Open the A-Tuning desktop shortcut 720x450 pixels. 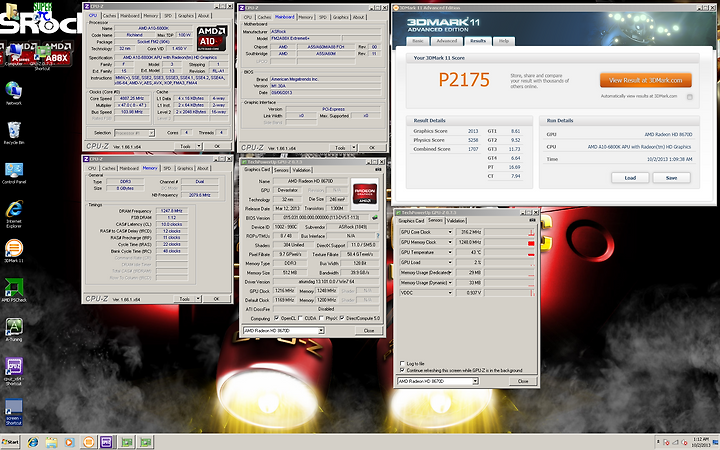[14, 329]
